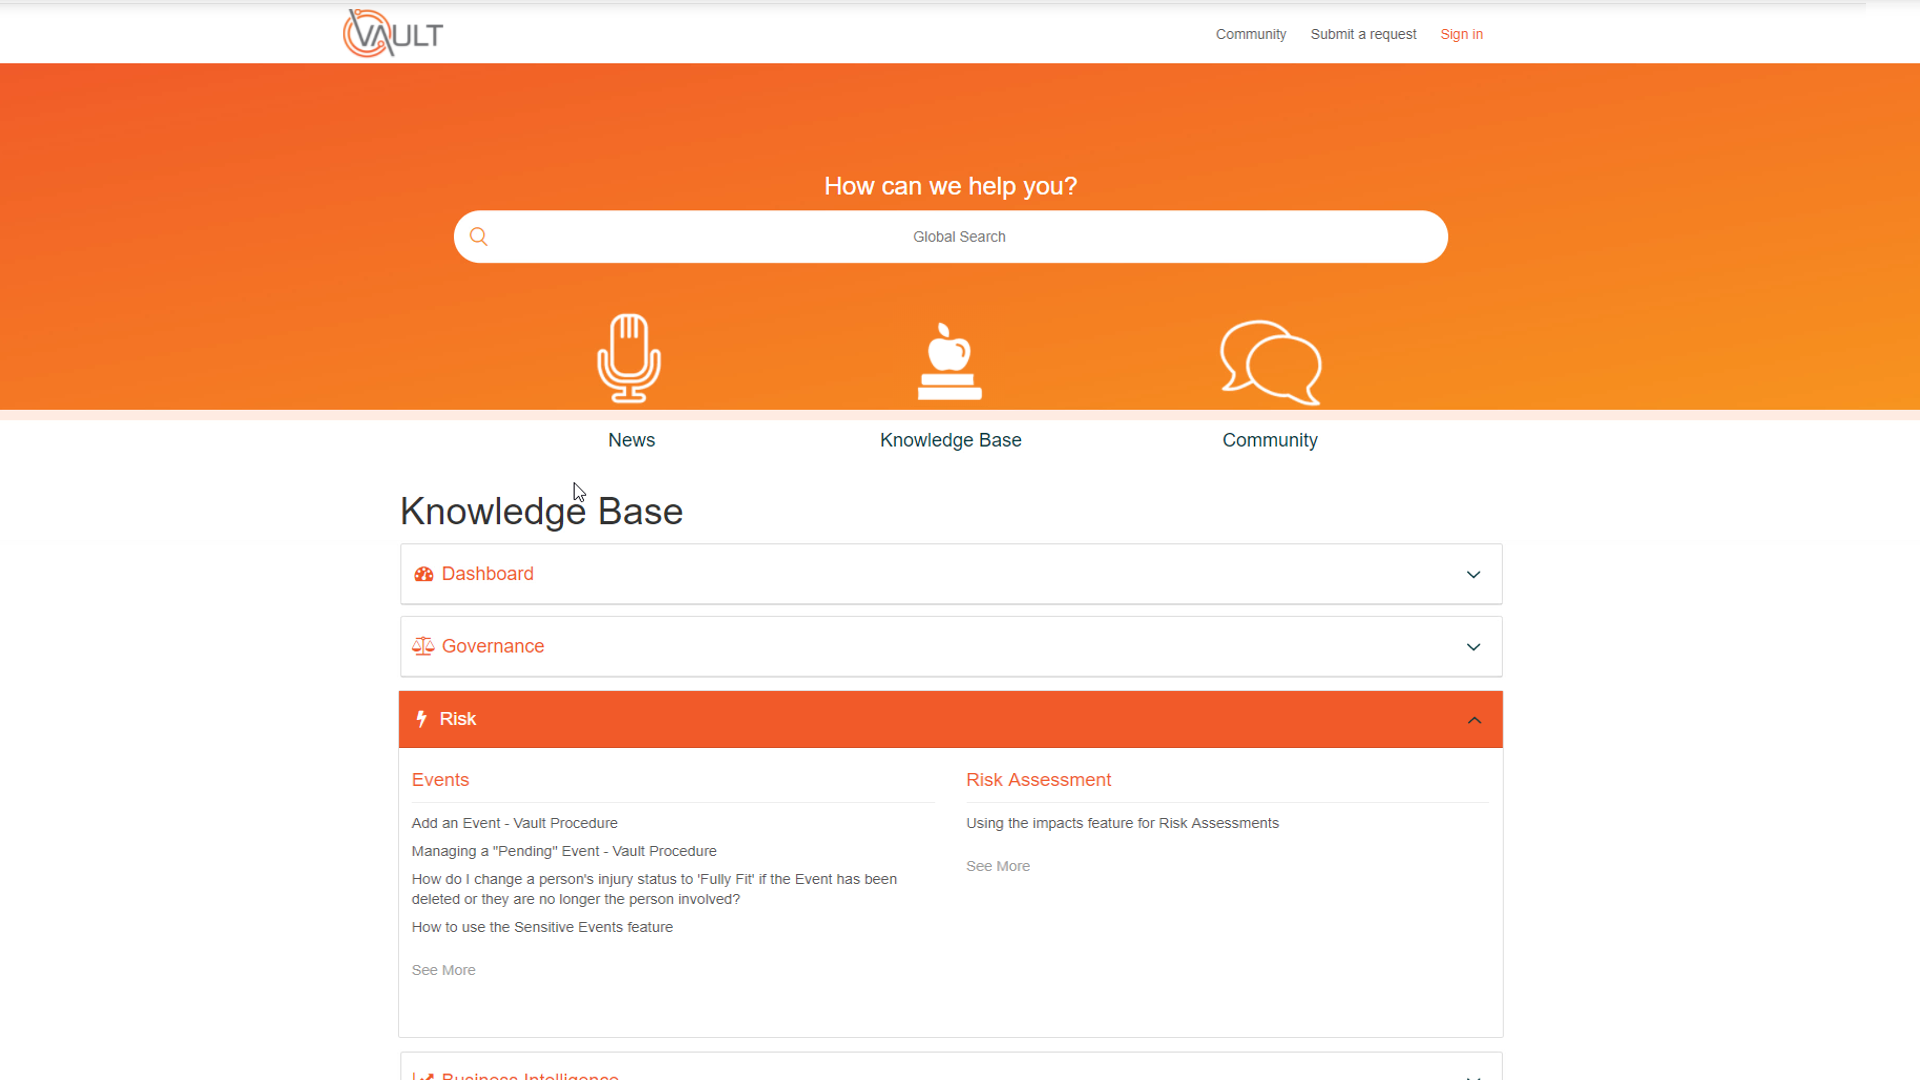Click the Dashboard gauge icon
Viewport: 1920px width, 1080px height.
pyautogui.click(x=424, y=574)
